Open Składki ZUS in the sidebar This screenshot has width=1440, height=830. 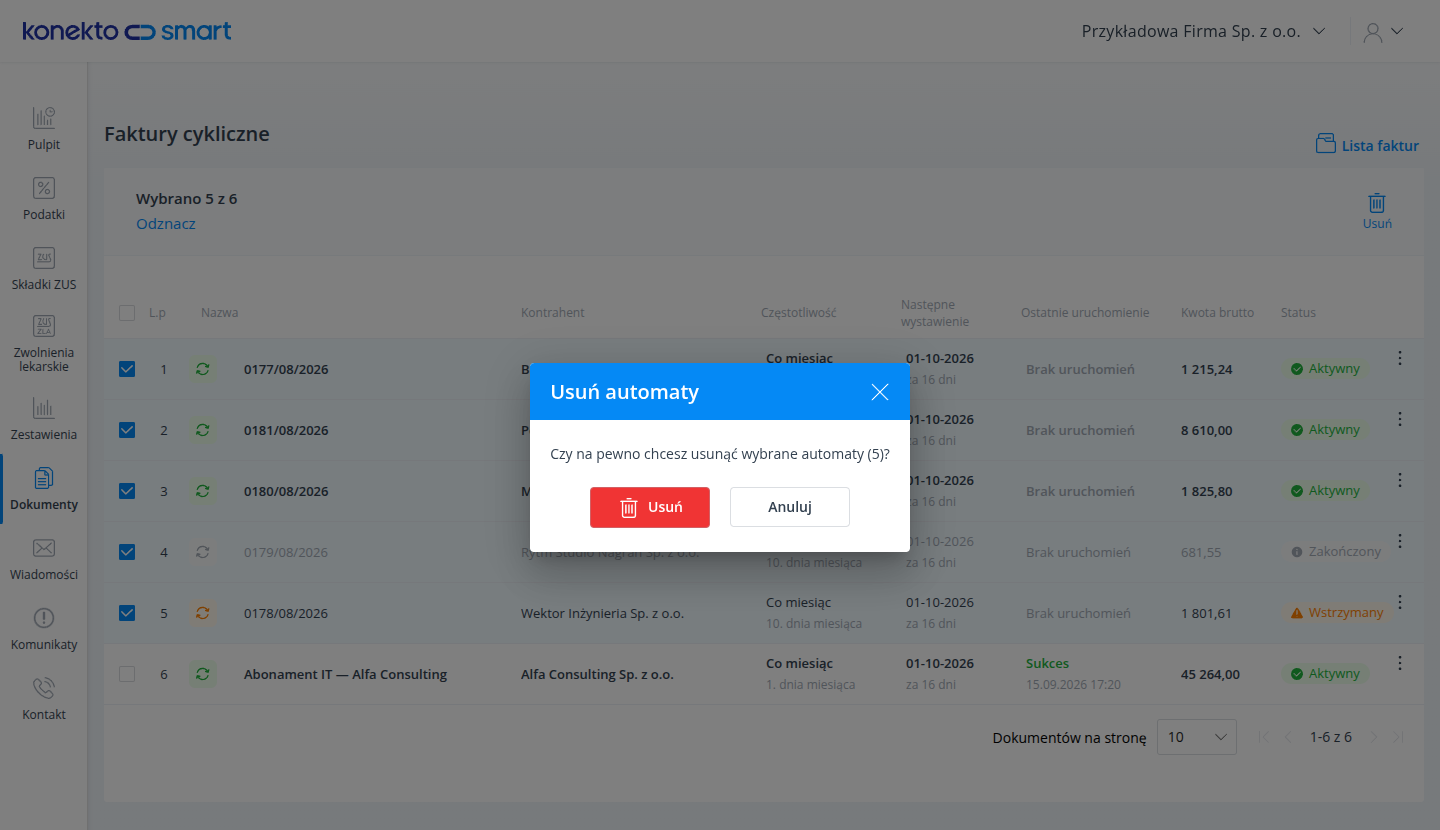pyautogui.click(x=44, y=269)
